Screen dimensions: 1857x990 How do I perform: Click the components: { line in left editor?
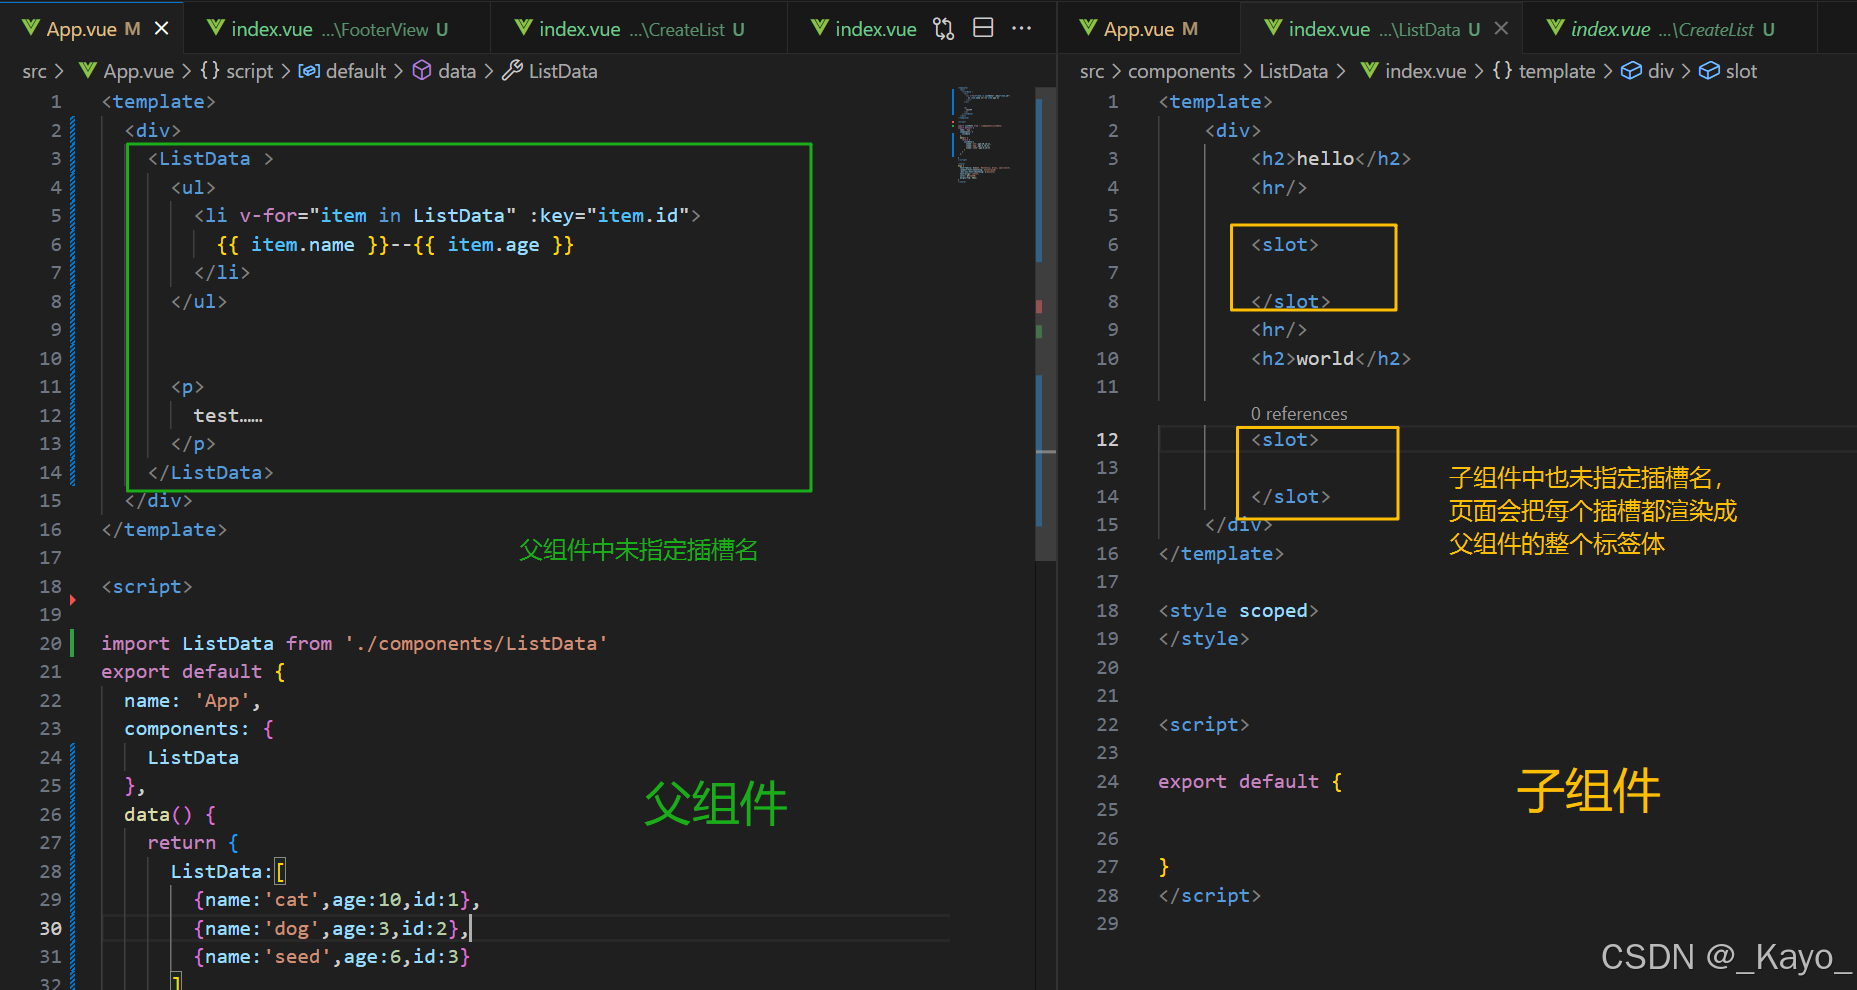point(199,728)
